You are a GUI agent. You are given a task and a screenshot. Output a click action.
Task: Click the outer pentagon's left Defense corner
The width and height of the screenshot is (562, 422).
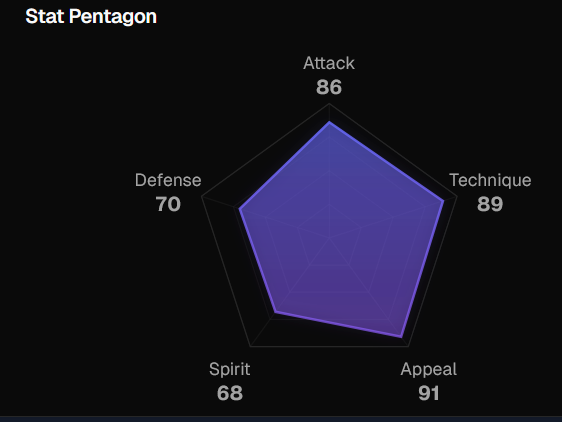(202, 196)
